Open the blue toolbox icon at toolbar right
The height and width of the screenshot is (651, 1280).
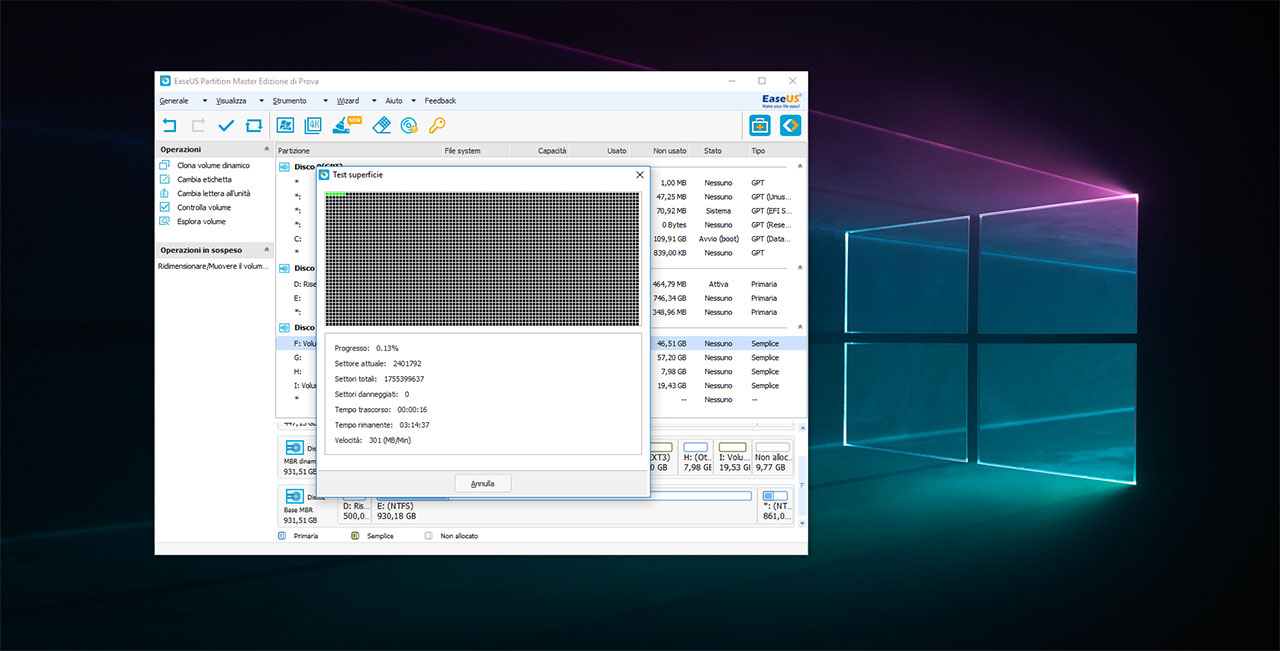pos(761,125)
